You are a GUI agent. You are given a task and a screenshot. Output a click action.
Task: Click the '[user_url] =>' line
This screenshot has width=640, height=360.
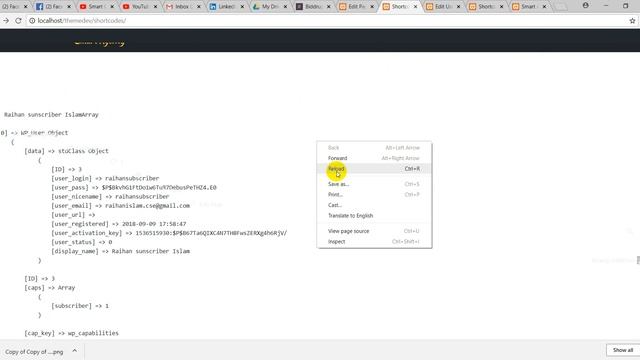tap(73, 215)
